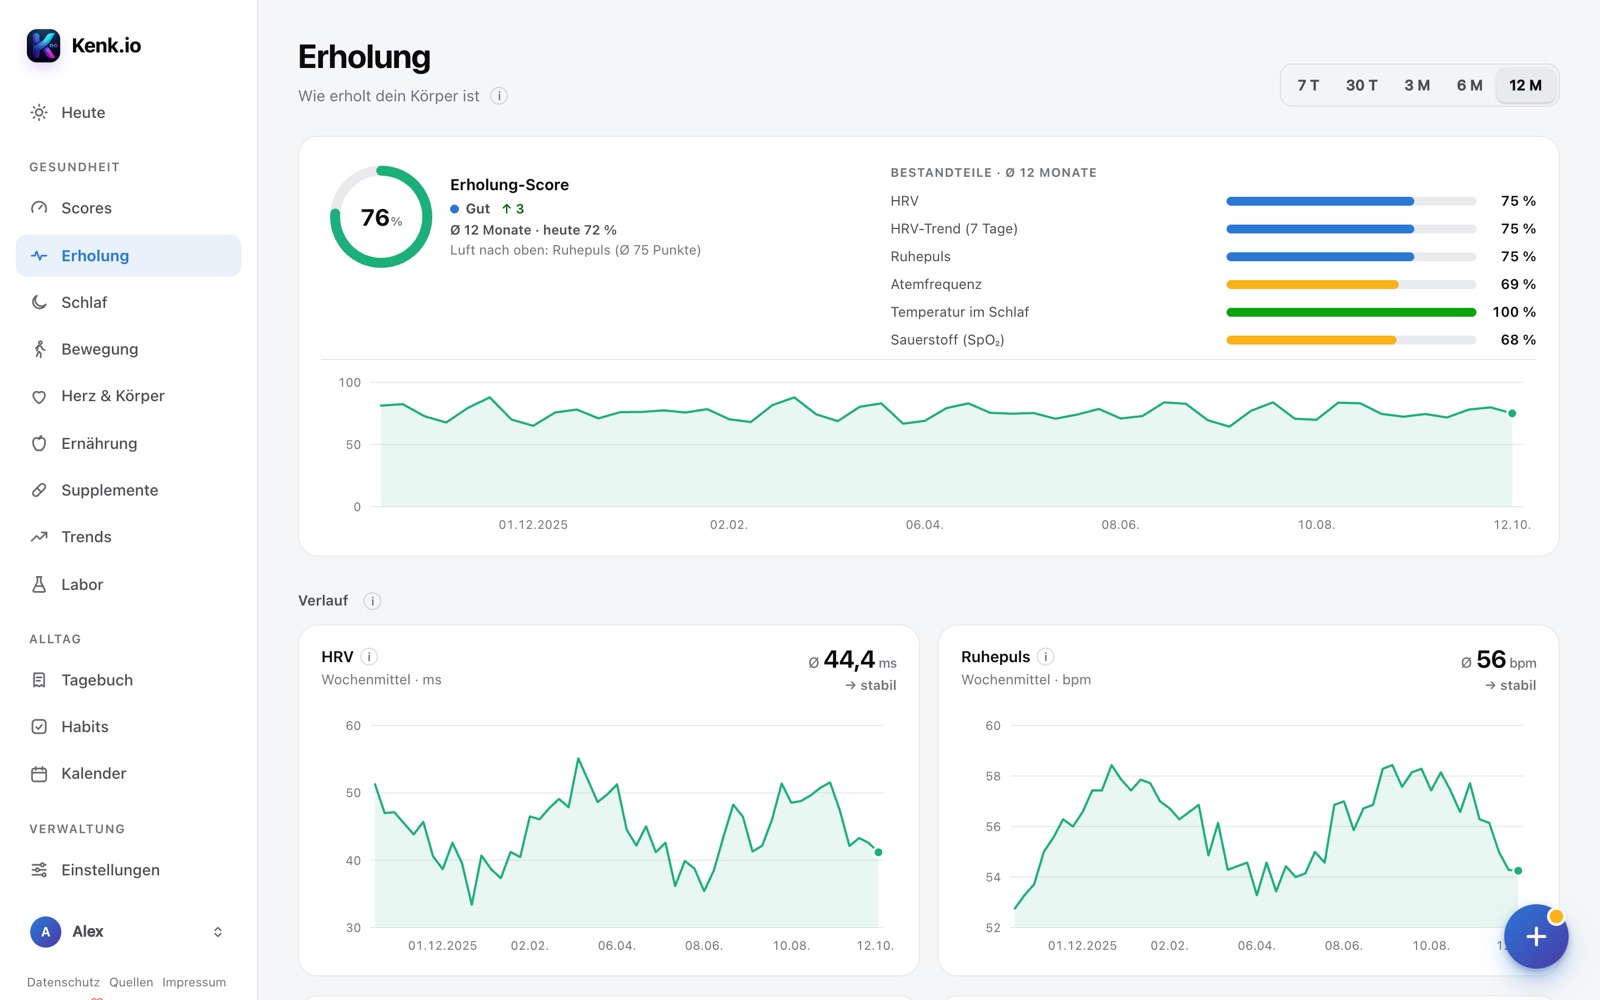1600x1000 pixels.
Task: Open the Bewegung walking figure icon
Action: point(39,349)
